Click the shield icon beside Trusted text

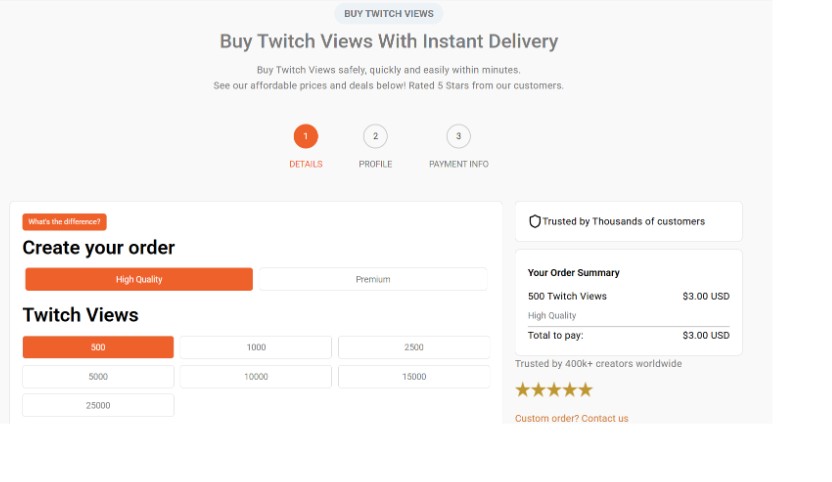click(534, 221)
